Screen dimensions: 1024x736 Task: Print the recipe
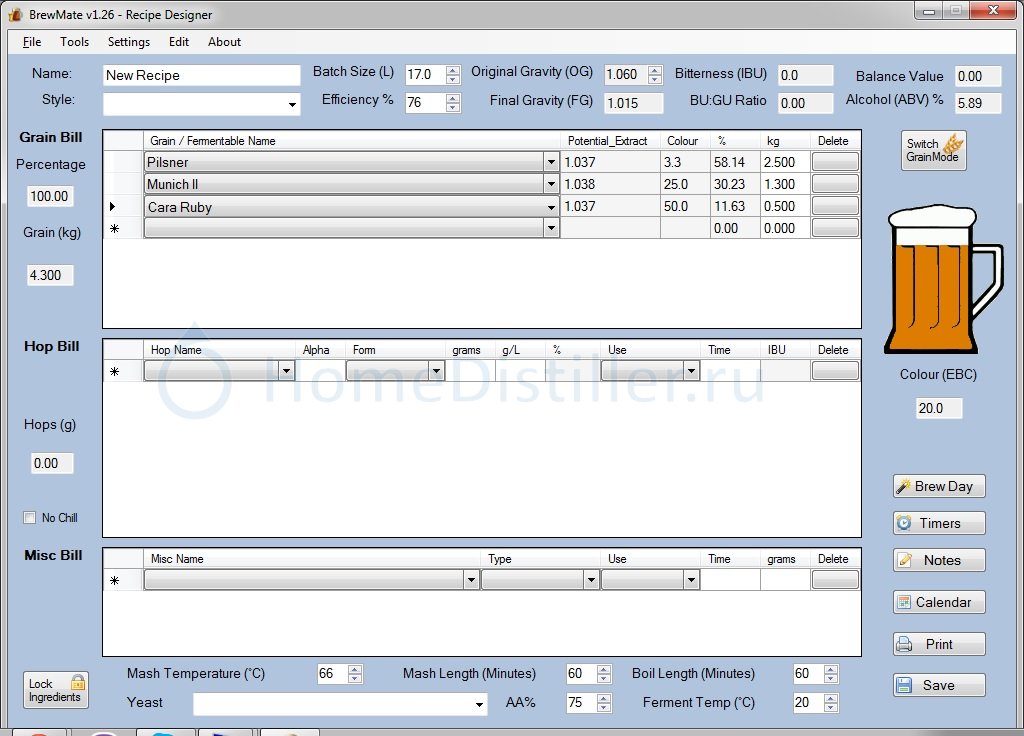939,645
